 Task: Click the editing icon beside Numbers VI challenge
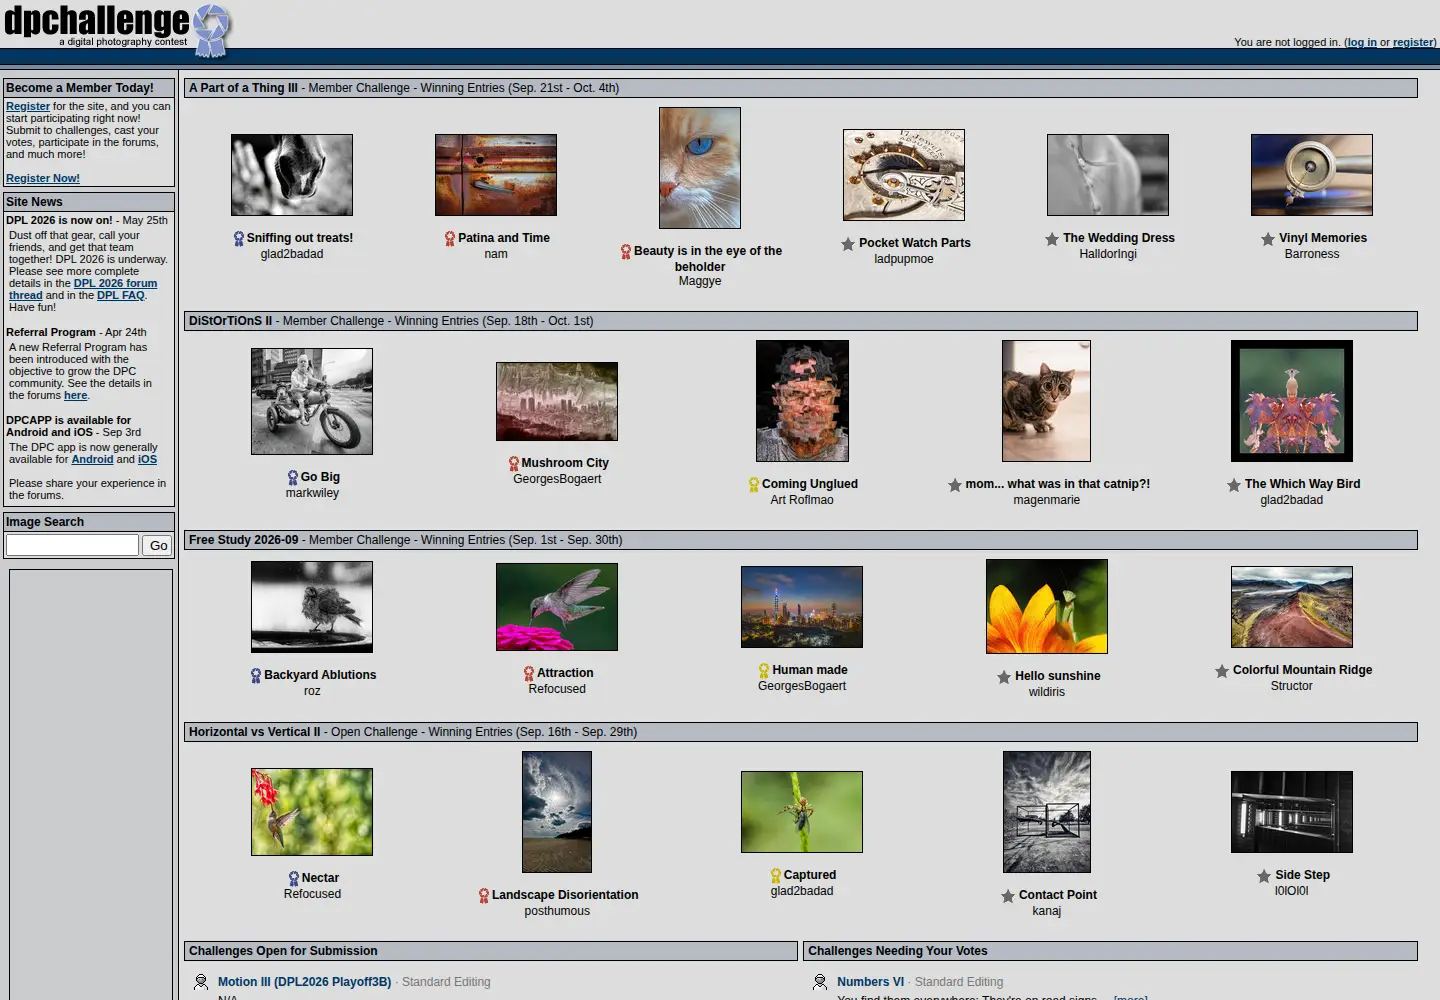point(820,982)
